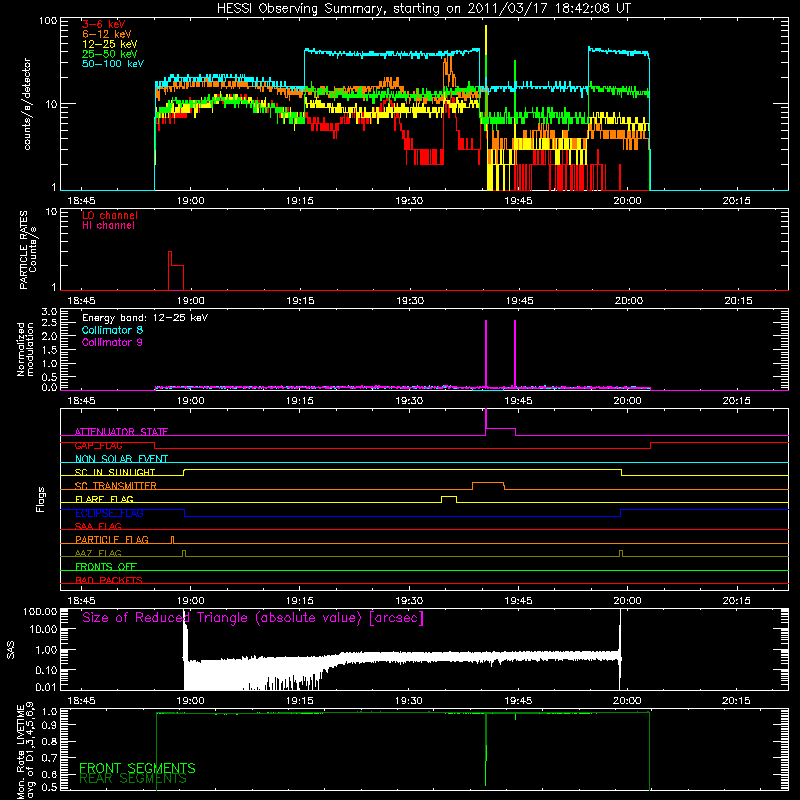
Task: Click the yellow 12-25 keV legend entry in the top panel
Action: [x=110, y=44]
